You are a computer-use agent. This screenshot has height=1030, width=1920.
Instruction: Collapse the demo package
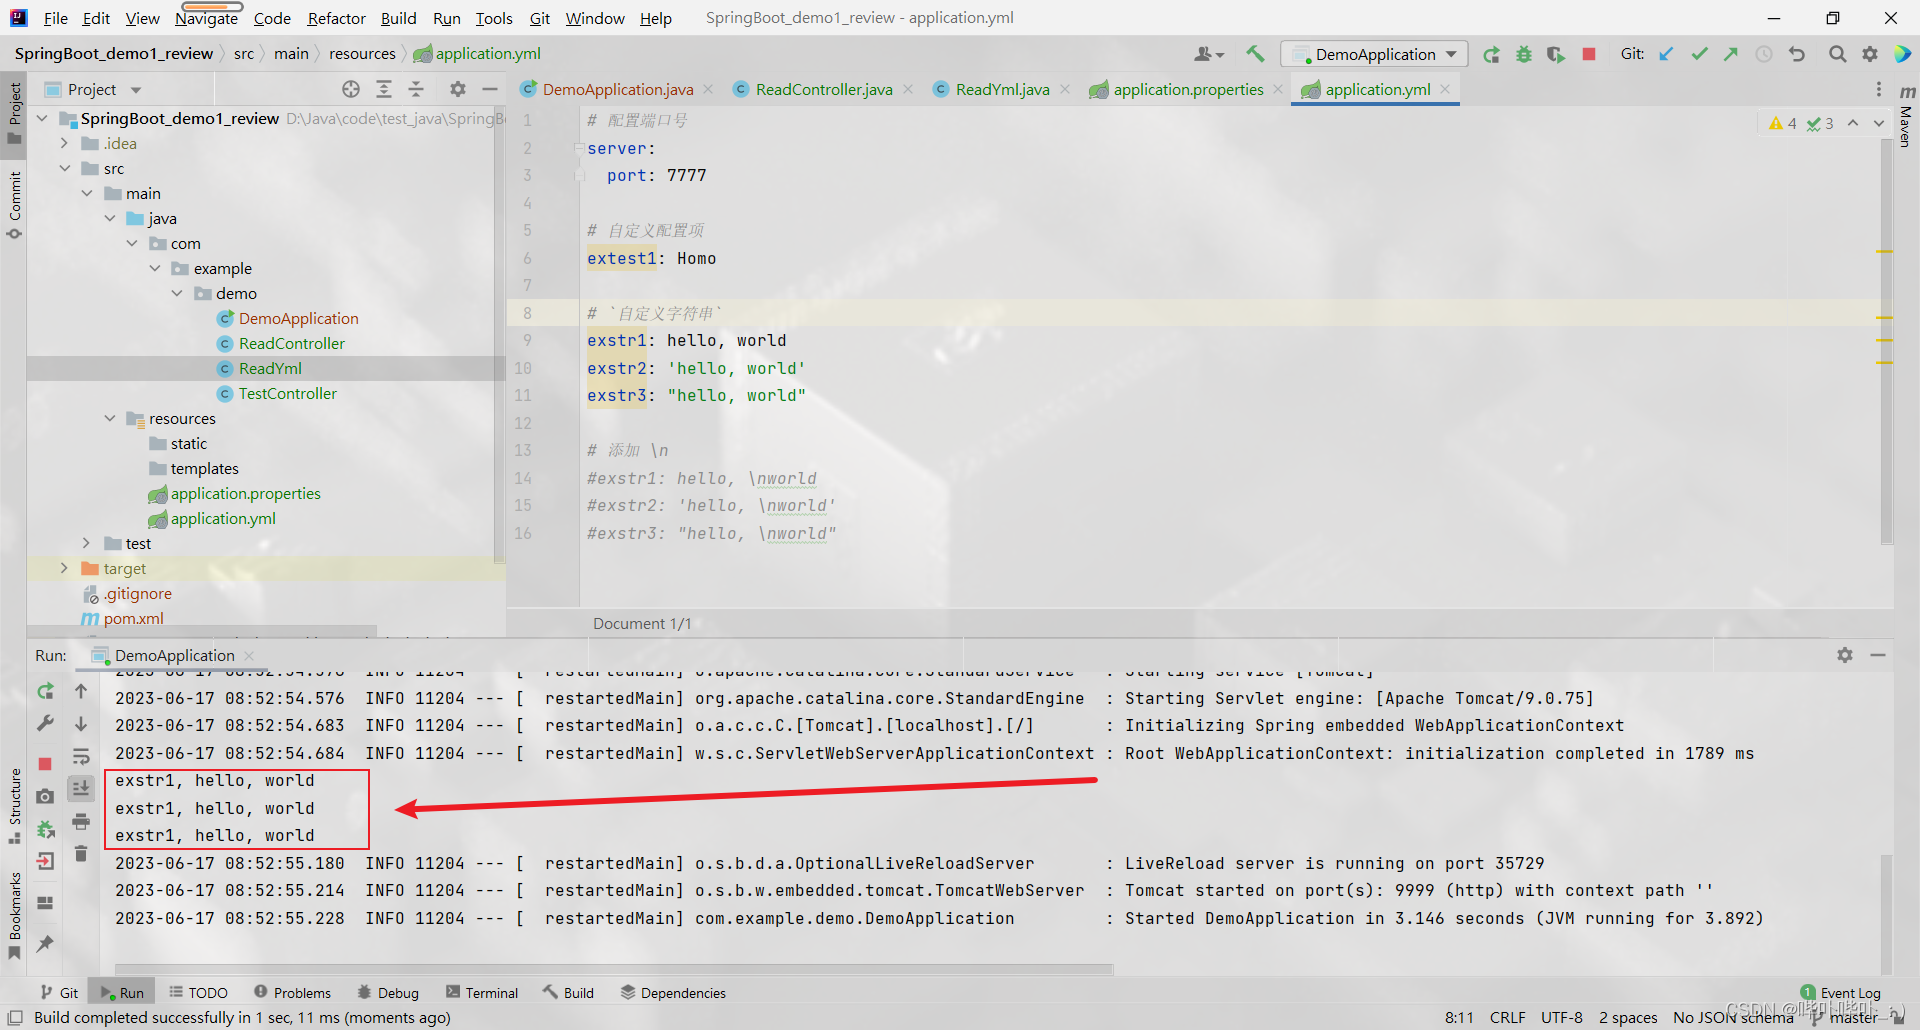[177, 293]
